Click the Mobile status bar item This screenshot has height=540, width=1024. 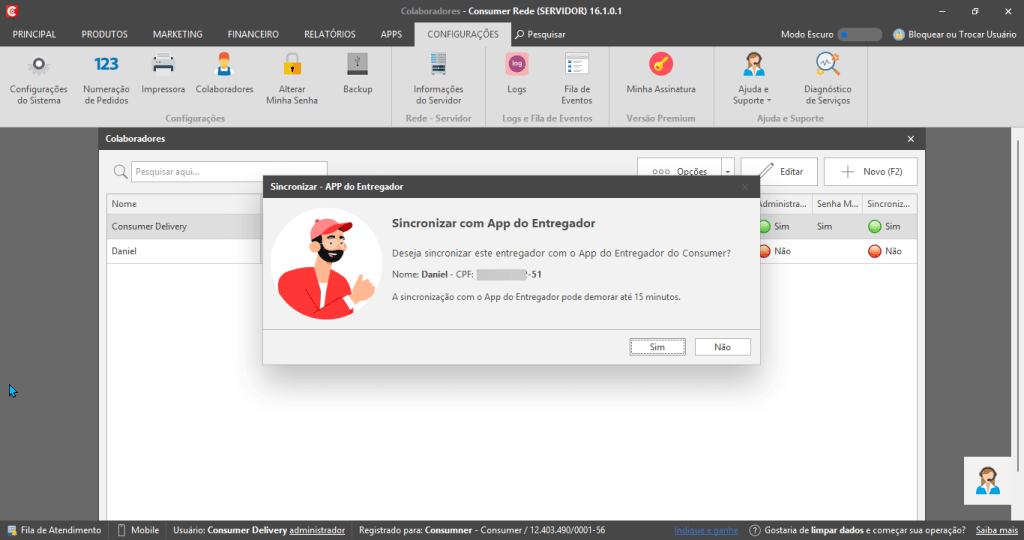pyautogui.click(x=138, y=530)
